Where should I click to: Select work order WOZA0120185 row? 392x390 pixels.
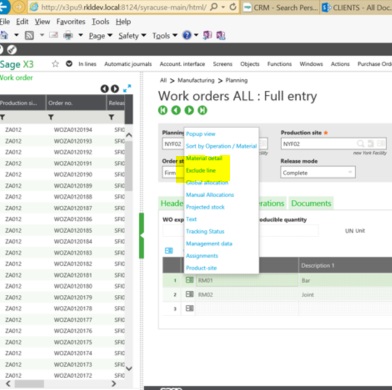[x=62, y=230]
